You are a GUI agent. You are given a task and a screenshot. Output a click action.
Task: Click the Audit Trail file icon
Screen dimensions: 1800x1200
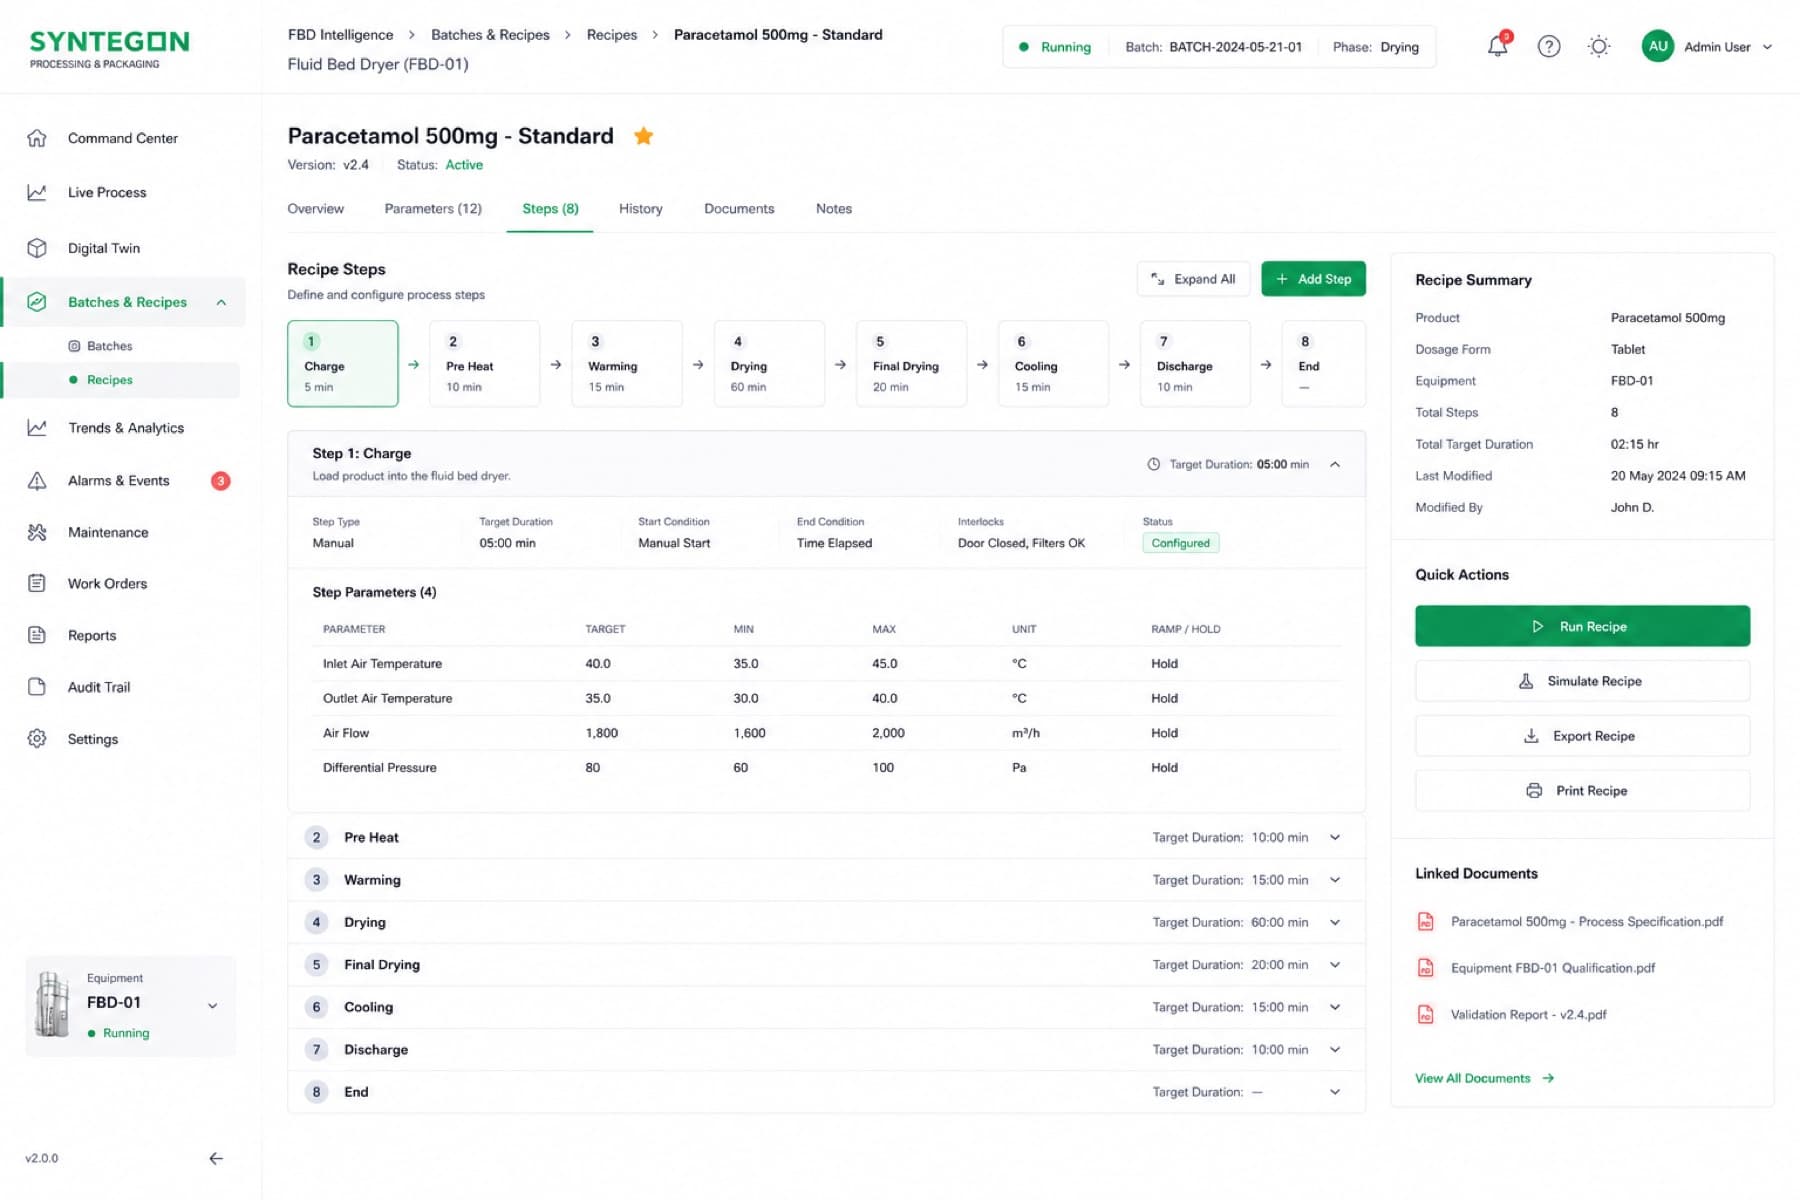[x=37, y=687]
